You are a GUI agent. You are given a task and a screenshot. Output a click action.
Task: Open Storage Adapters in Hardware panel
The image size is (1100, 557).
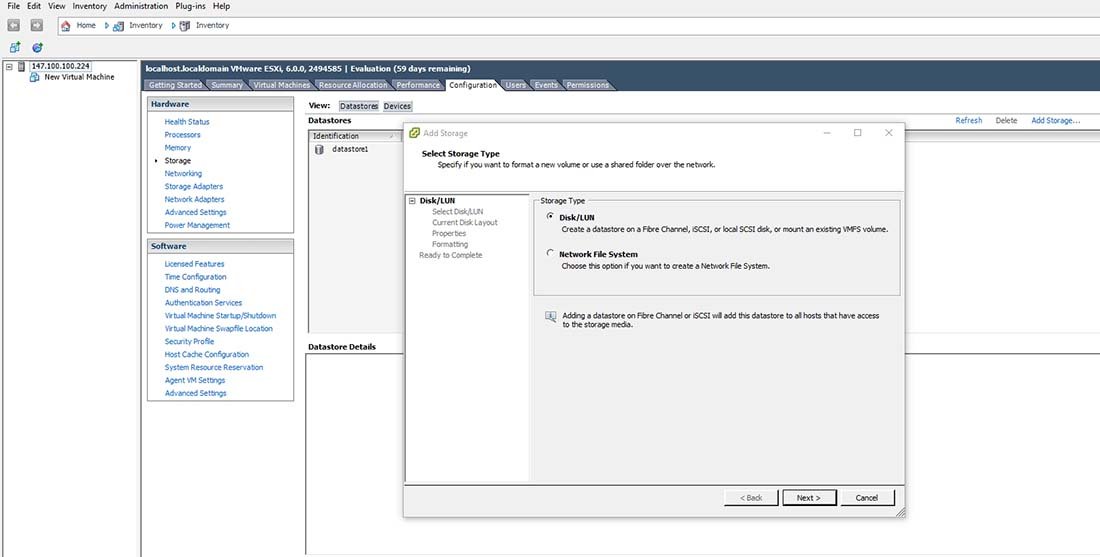click(x=194, y=187)
